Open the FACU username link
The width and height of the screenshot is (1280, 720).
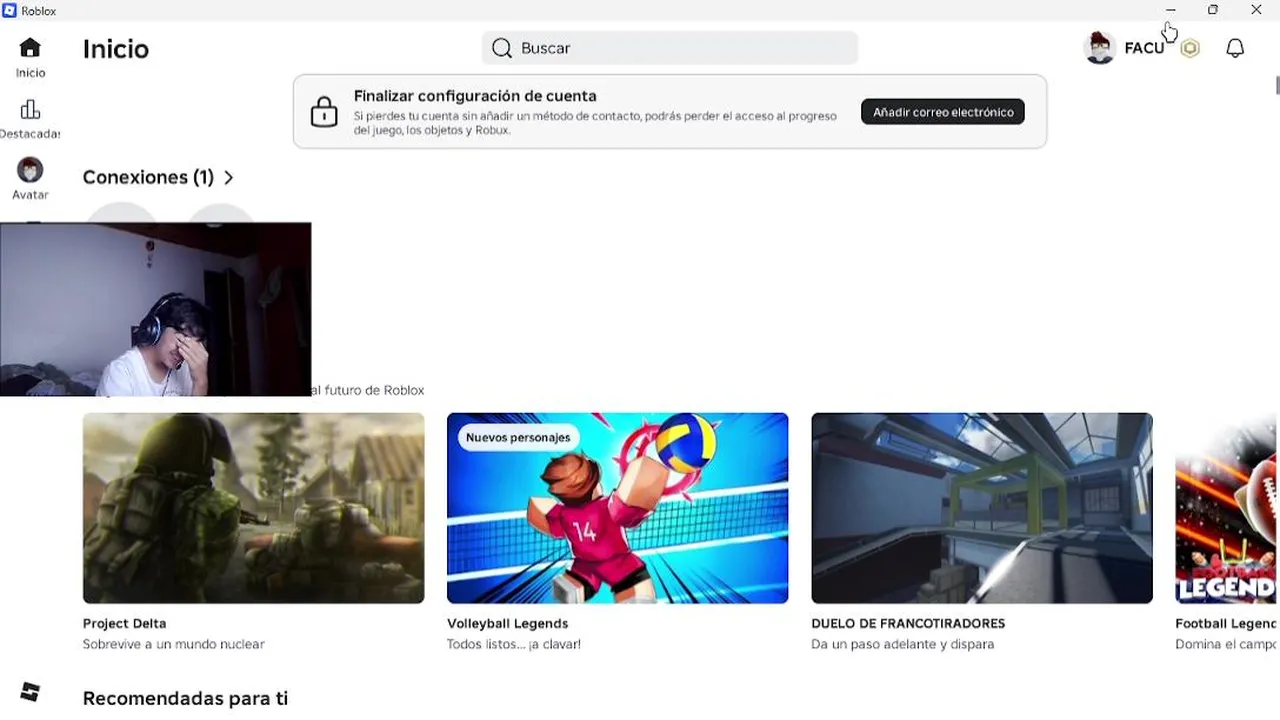point(1144,48)
